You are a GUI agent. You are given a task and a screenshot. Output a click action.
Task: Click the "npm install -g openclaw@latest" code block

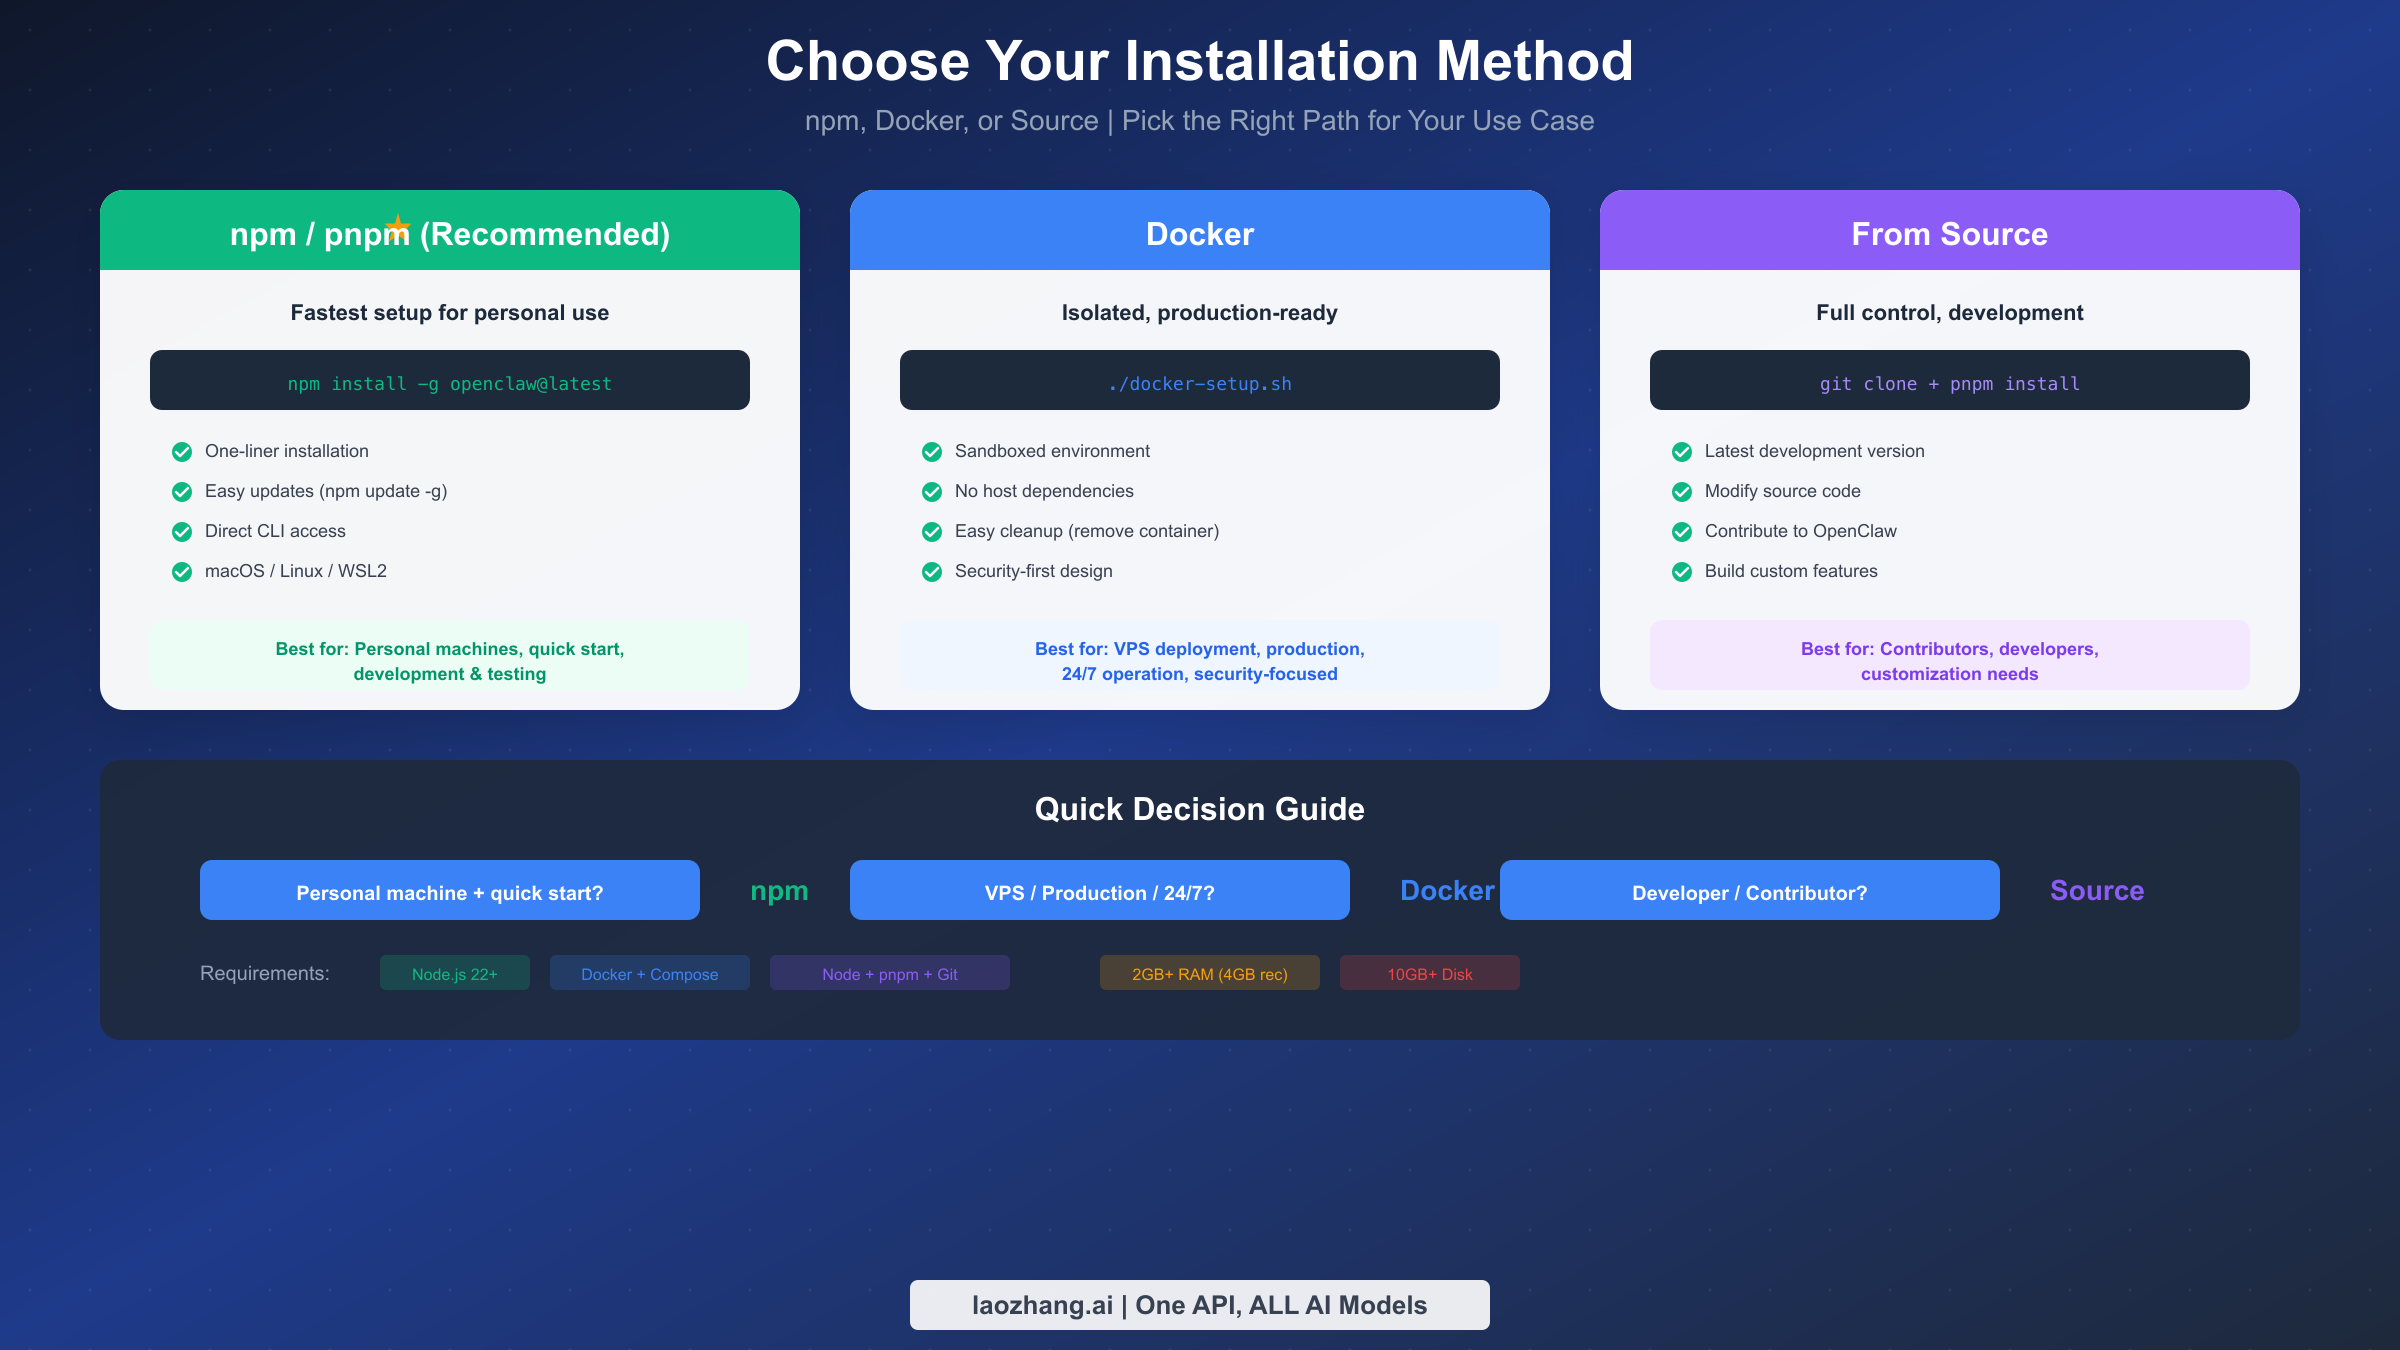coord(449,381)
